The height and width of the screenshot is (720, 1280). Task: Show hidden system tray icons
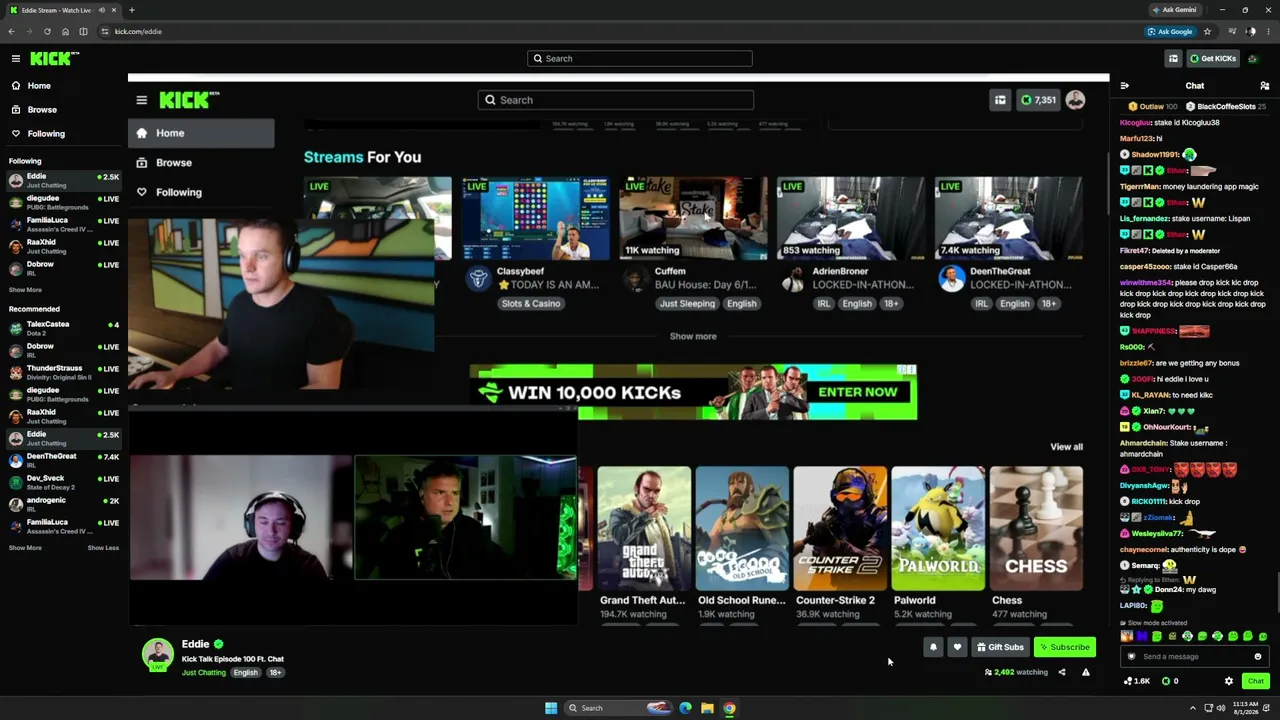pos(1195,708)
